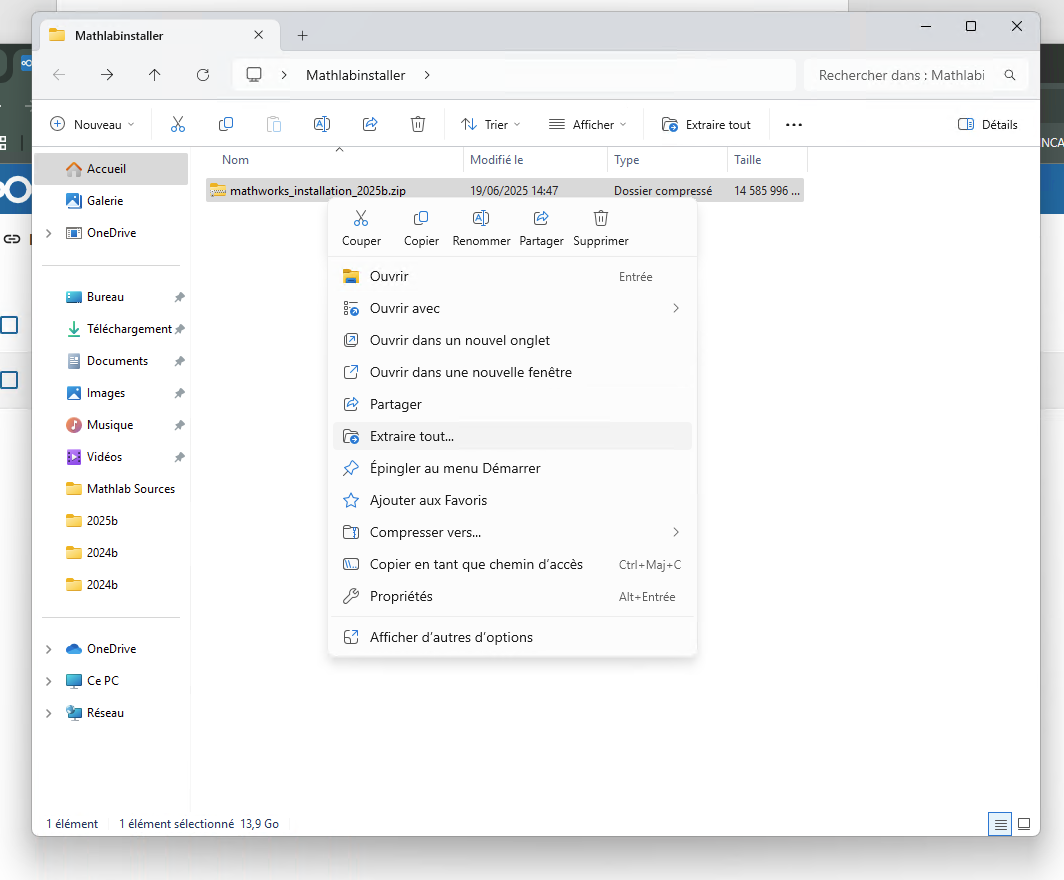1064x880 pixels.
Task: Choose Épingler au menu Démarrer
Action: point(512,468)
